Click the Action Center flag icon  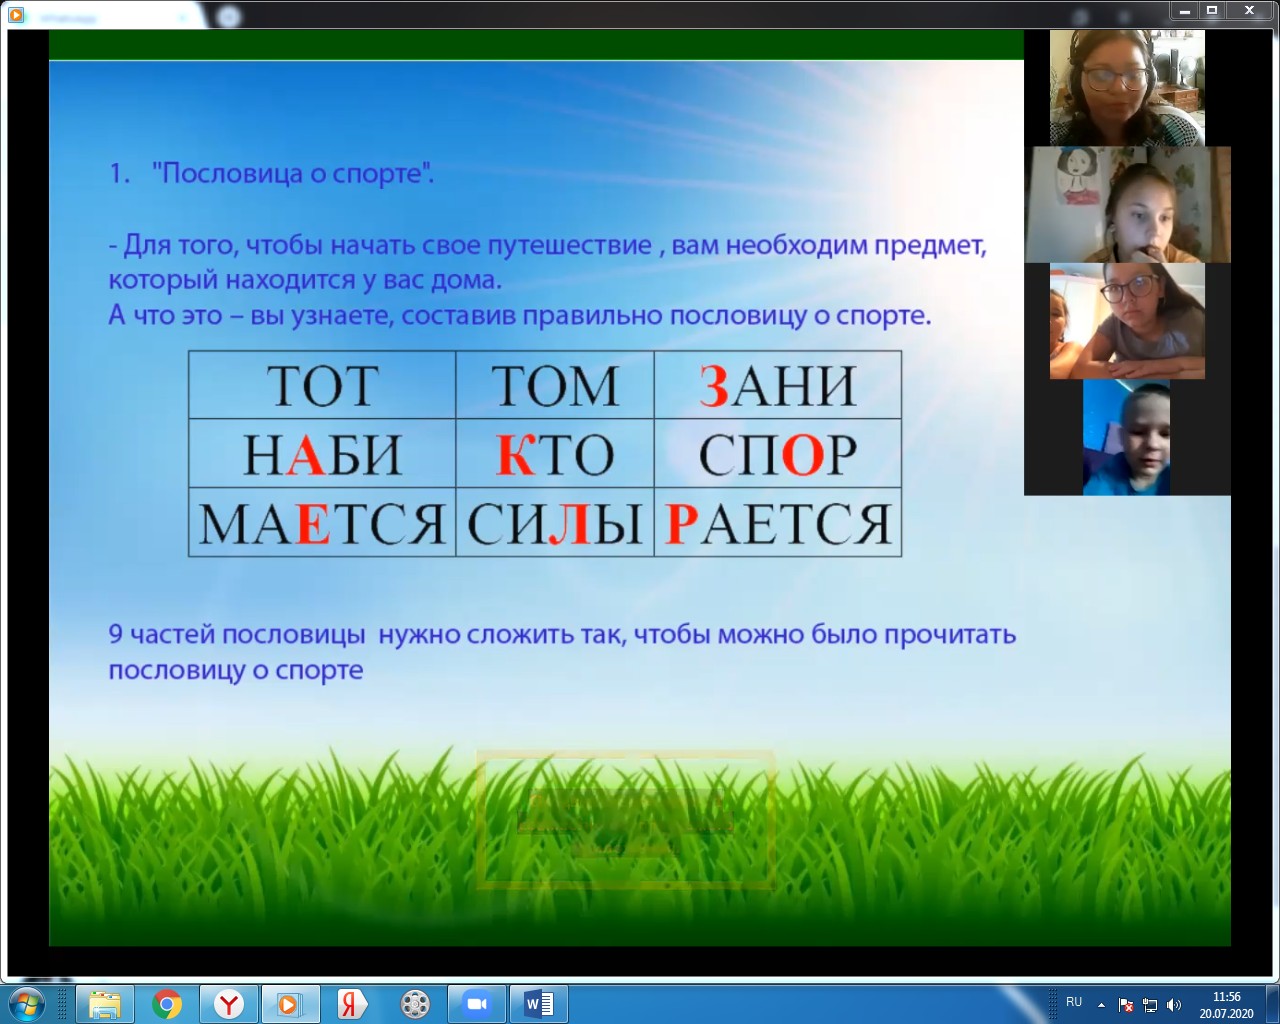pos(1126,1005)
